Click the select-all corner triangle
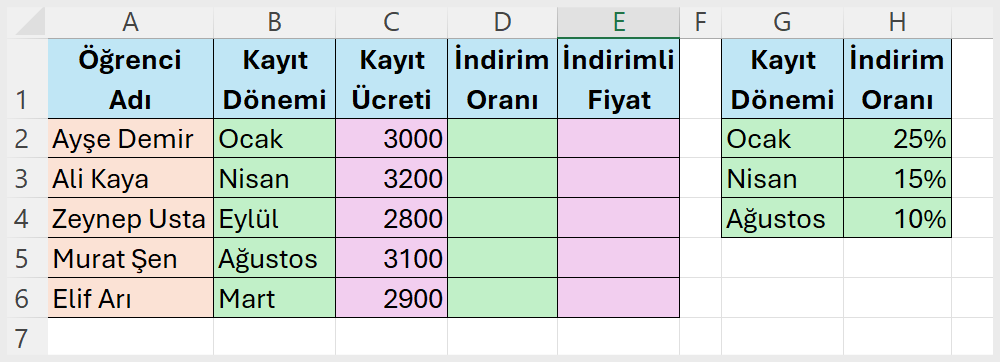Image resolution: width=1000 pixels, height=362 pixels. 27,22
